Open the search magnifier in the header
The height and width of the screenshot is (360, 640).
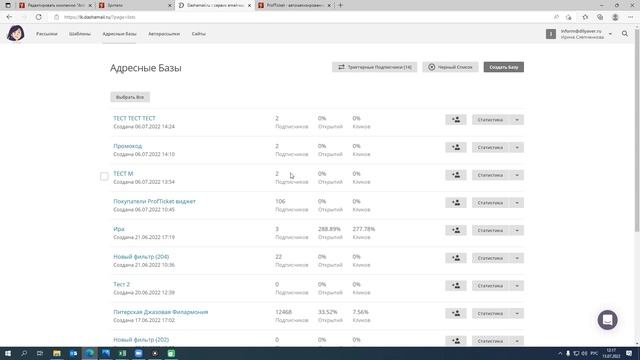624,34
